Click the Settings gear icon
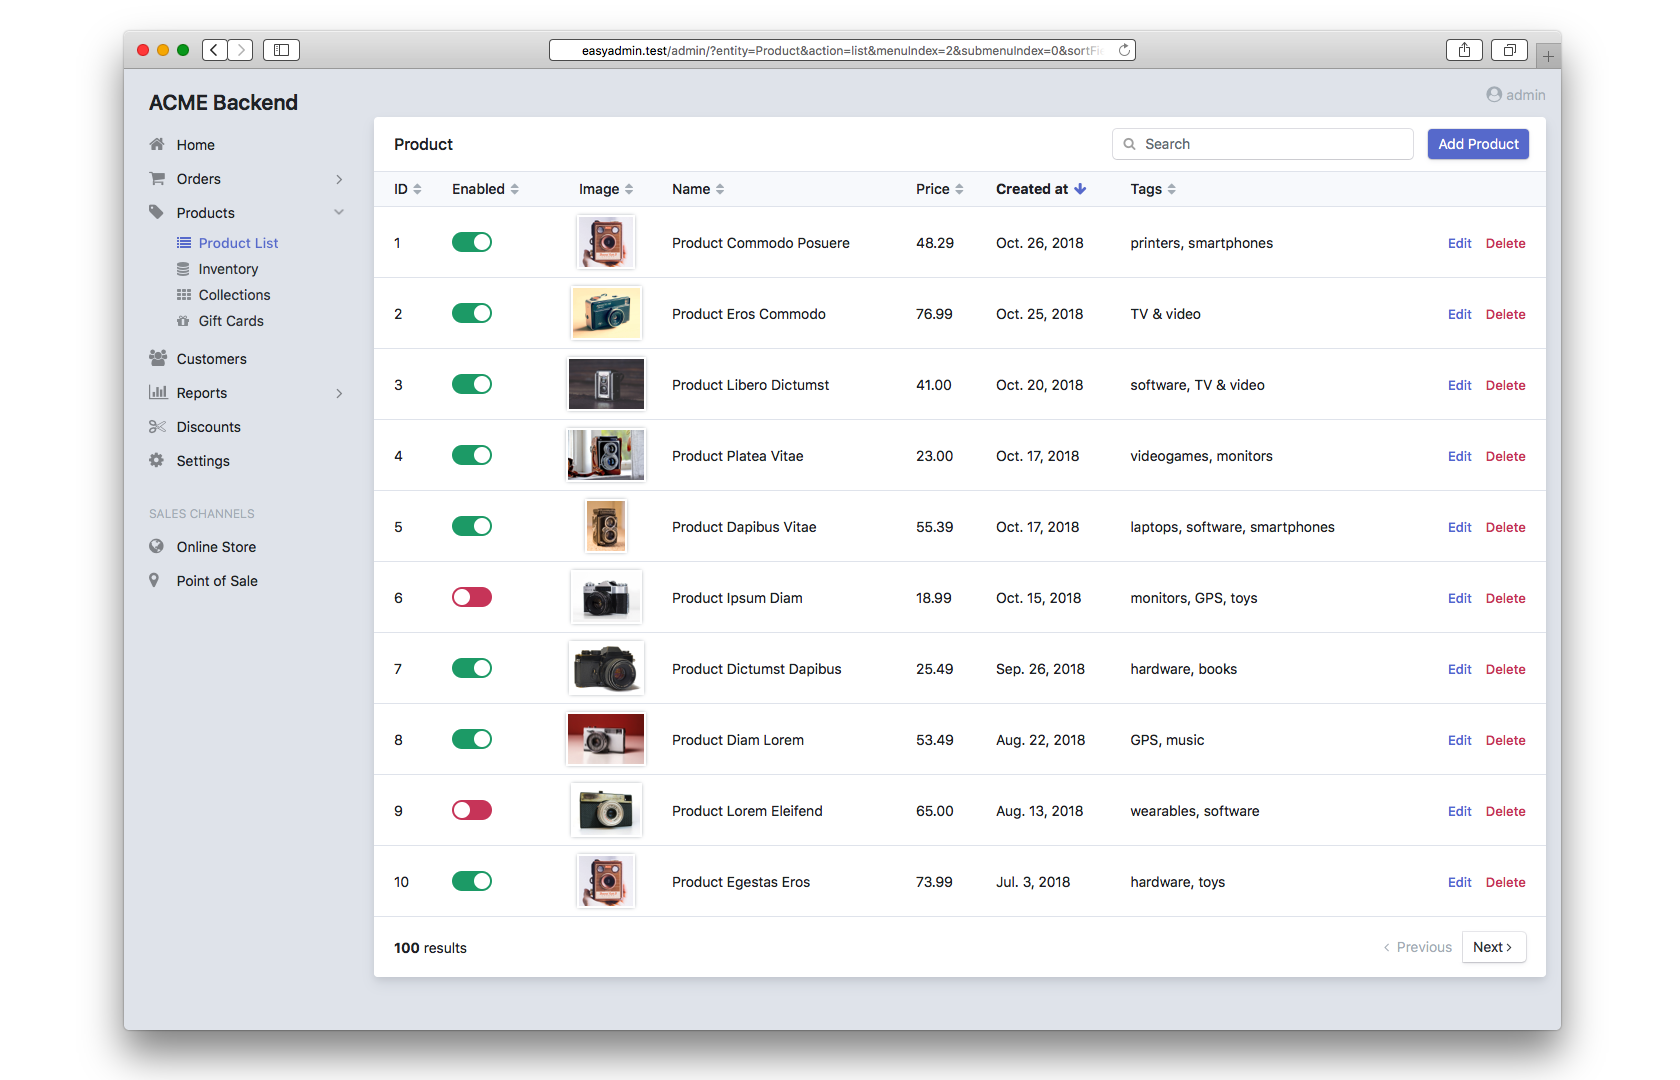1680x1080 pixels. point(157,461)
